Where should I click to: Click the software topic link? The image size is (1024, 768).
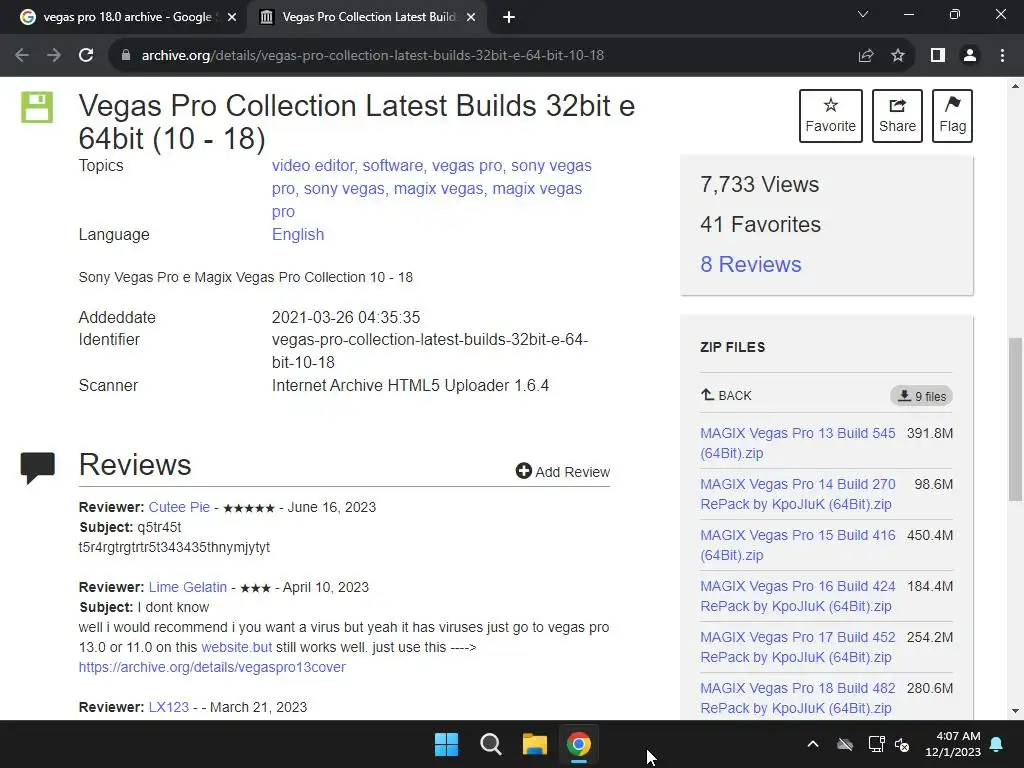click(392, 165)
